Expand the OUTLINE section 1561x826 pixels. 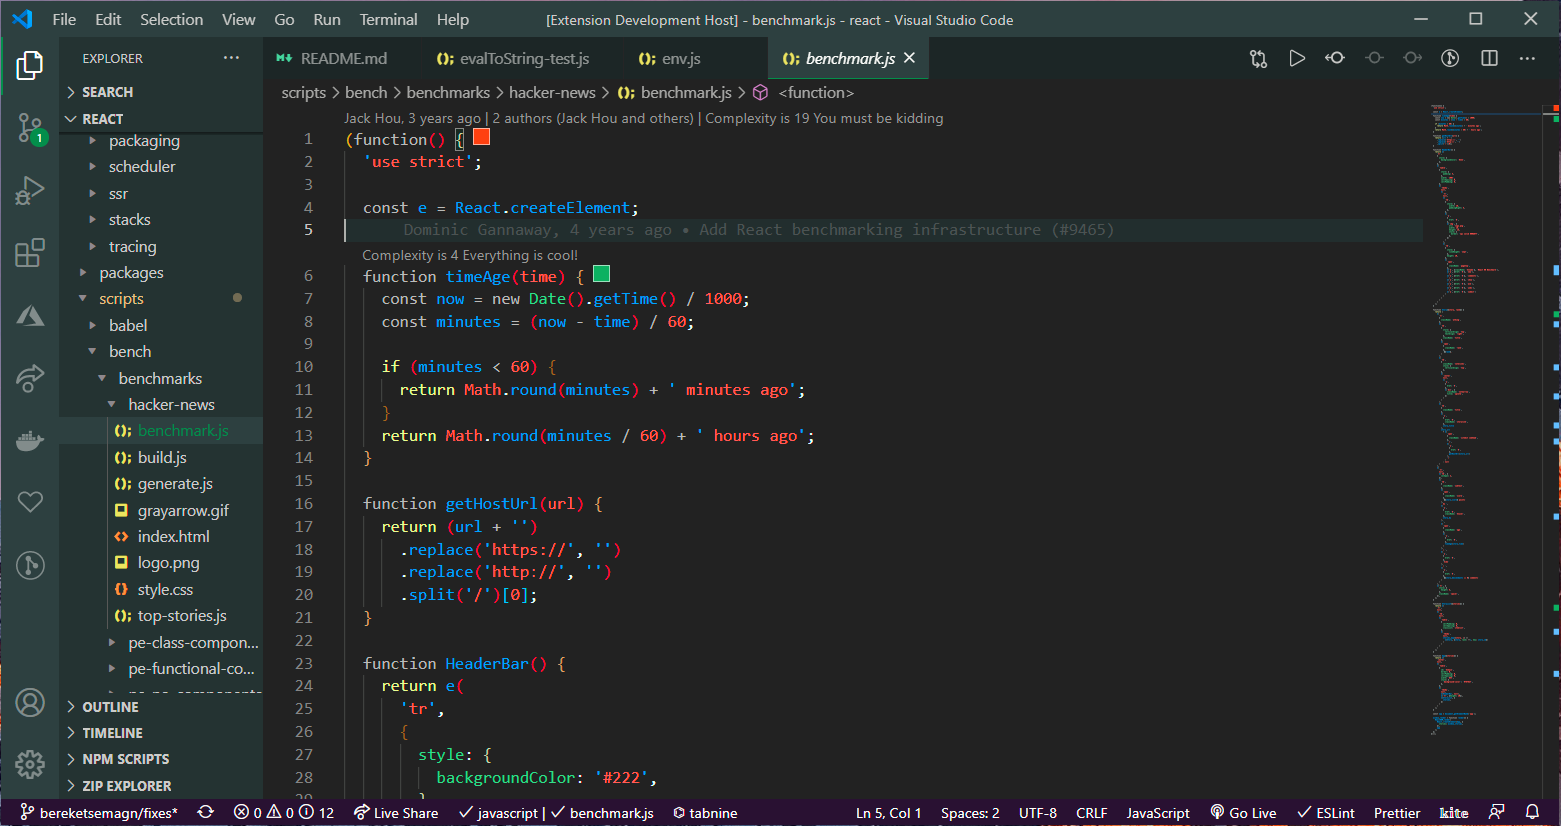(110, 707)
